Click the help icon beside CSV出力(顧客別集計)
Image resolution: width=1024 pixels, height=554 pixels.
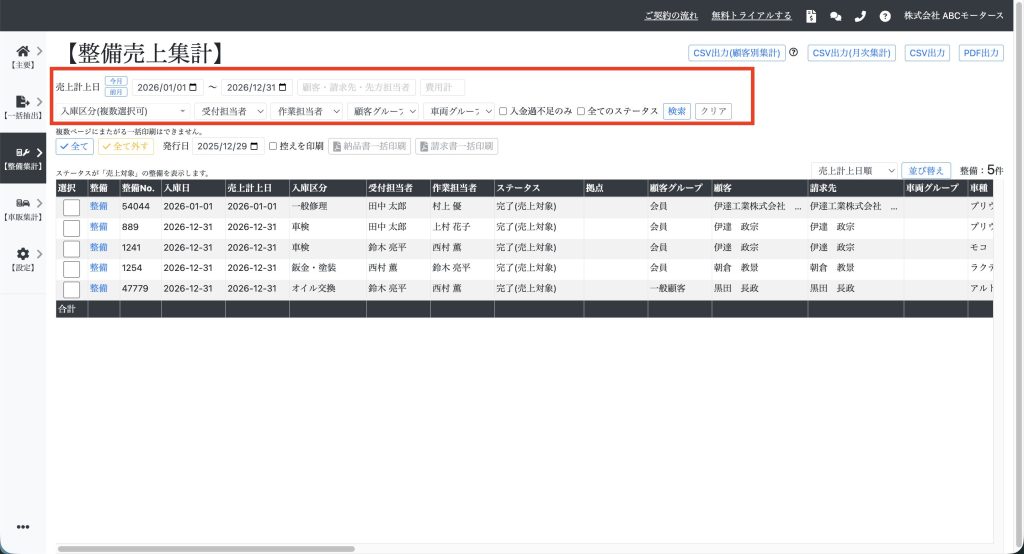(794, 53)
